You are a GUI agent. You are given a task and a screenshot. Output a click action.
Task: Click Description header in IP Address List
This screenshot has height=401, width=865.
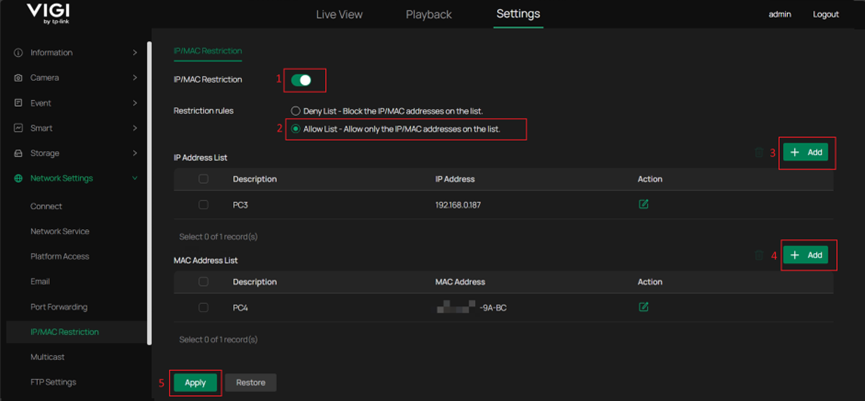pos(255,179)
